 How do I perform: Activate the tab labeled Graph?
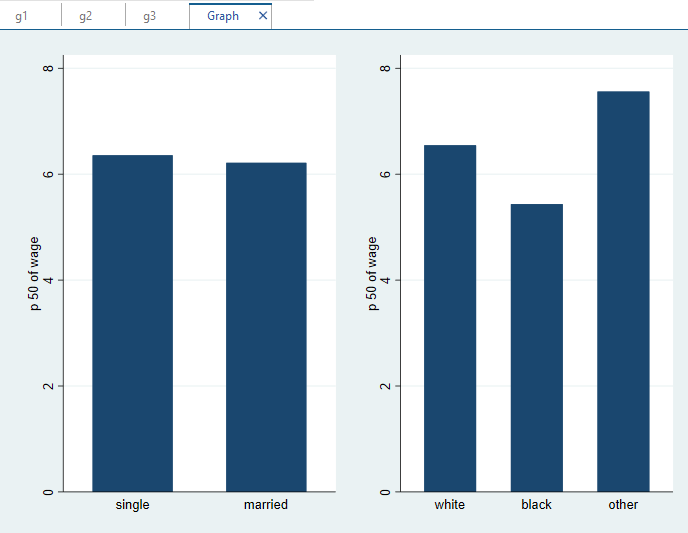[222, 16]
